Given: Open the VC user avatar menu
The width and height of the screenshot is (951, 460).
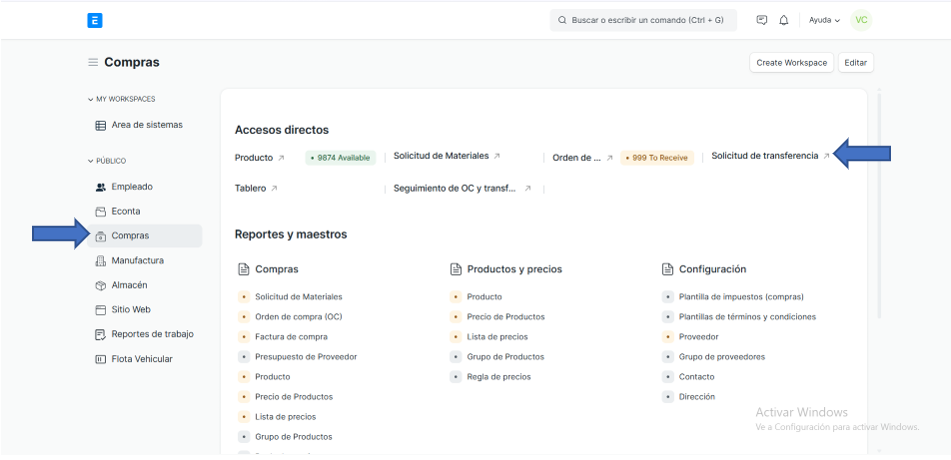Looking at the screenshot, I should (861, 20).
